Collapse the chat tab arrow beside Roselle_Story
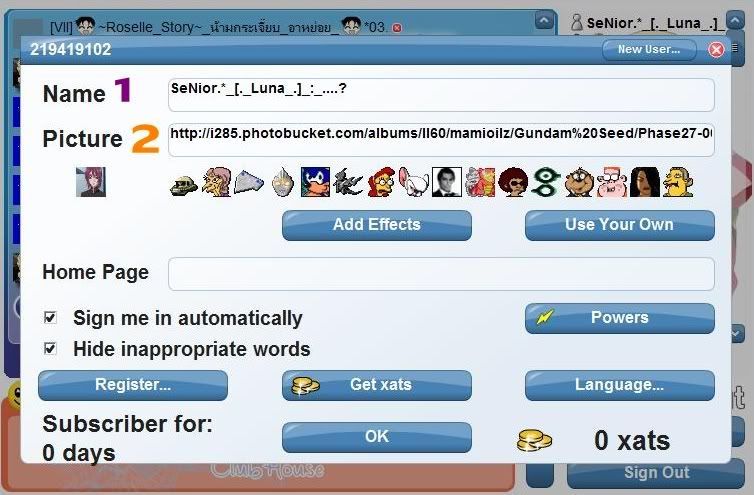This screenshot has width=754, height=495. pos(544,21)
